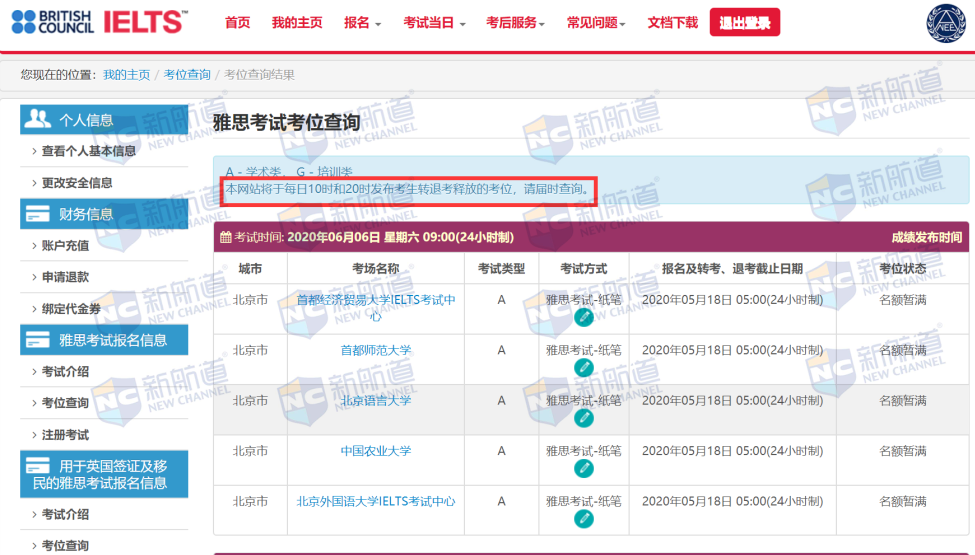The height and width of the screenshot is (555, 975).
Task: Open the 考试当日 dropdown menu
Action: point(434,23)
